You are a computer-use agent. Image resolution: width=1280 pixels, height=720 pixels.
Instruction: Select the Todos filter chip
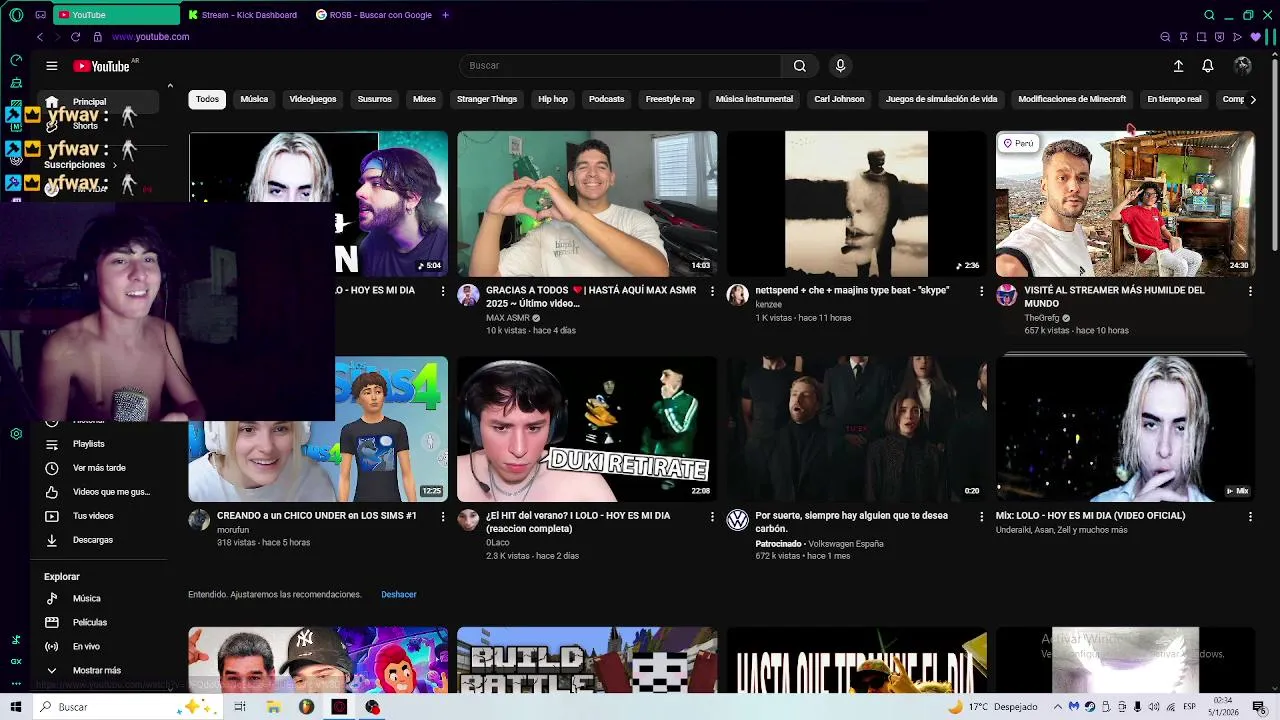tap(207, 99)
